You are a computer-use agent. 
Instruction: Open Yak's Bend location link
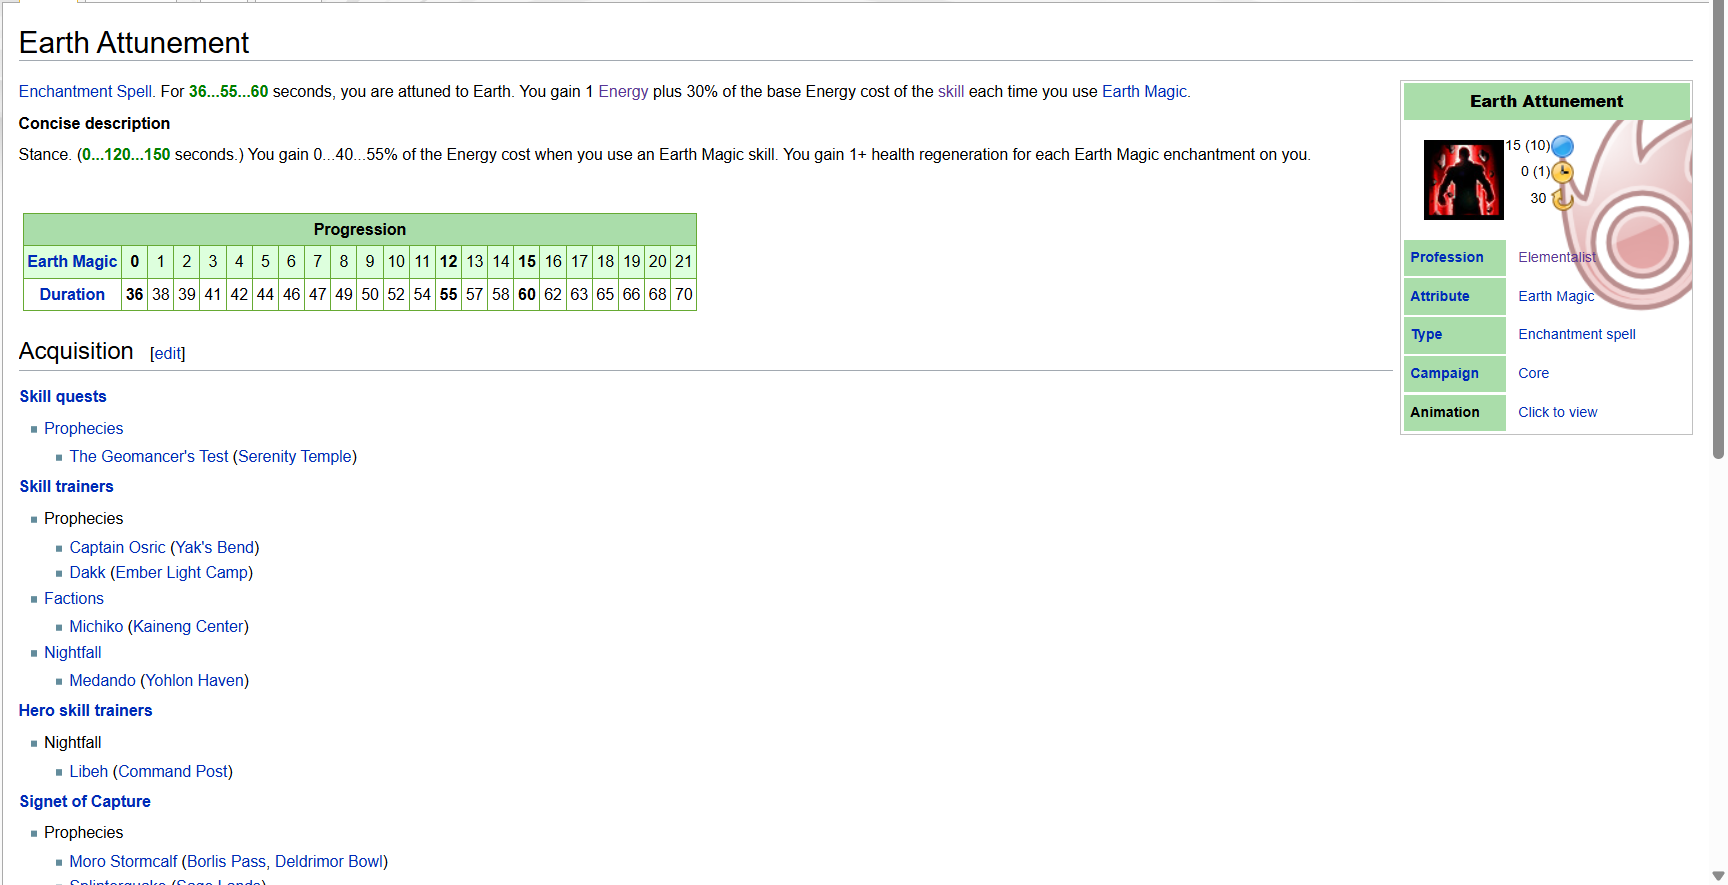click(x=215, y=547)
